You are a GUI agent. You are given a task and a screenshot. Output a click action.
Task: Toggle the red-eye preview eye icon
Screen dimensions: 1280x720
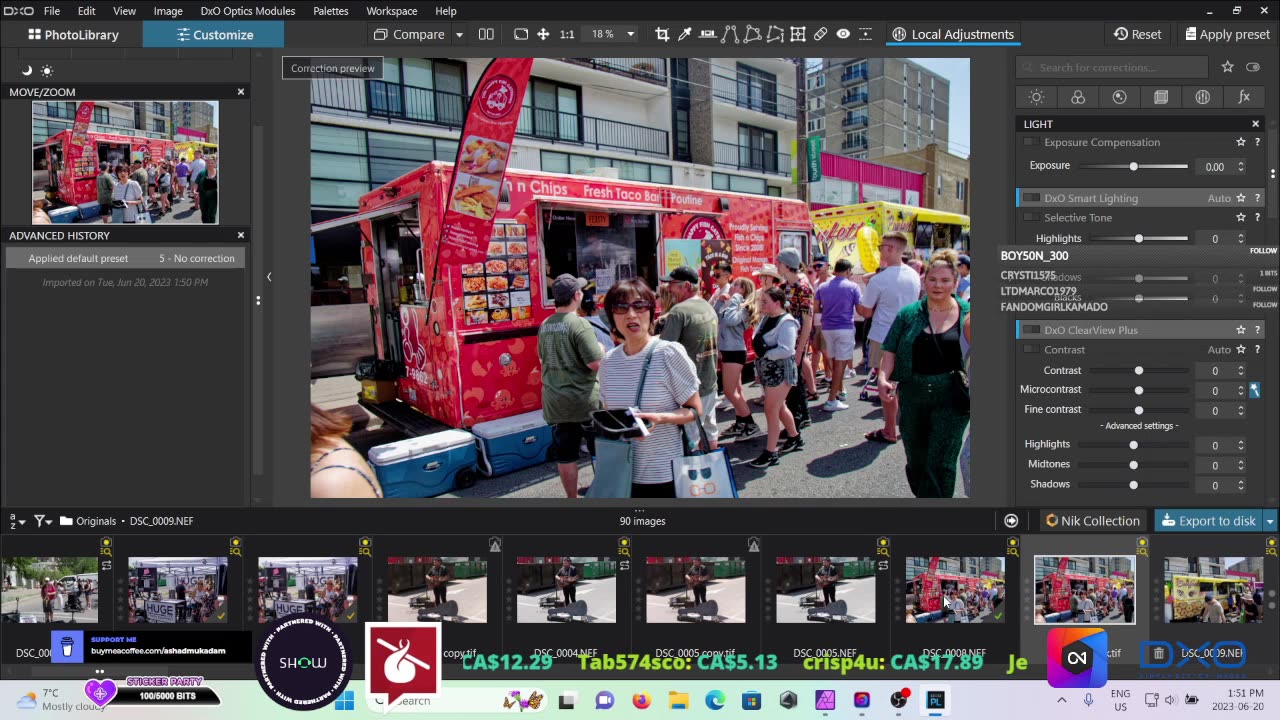843,34
